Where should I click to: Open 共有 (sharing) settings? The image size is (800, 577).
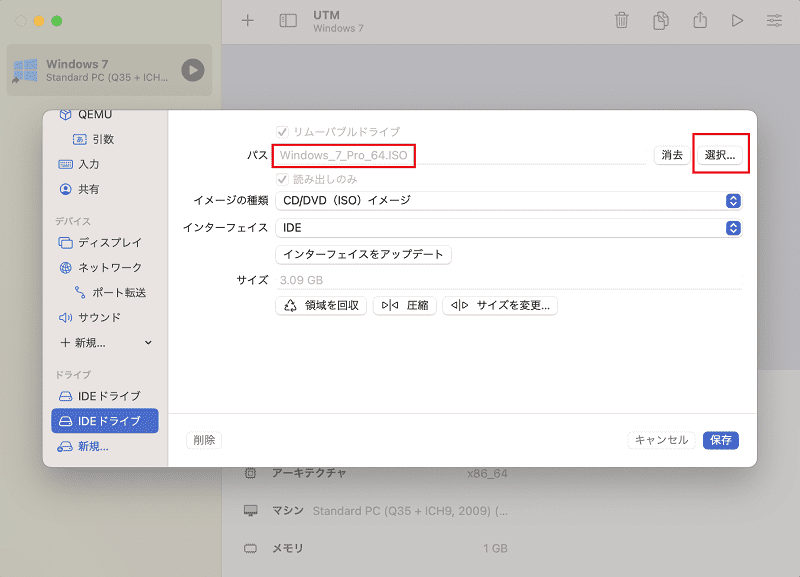tap(79, 189)
